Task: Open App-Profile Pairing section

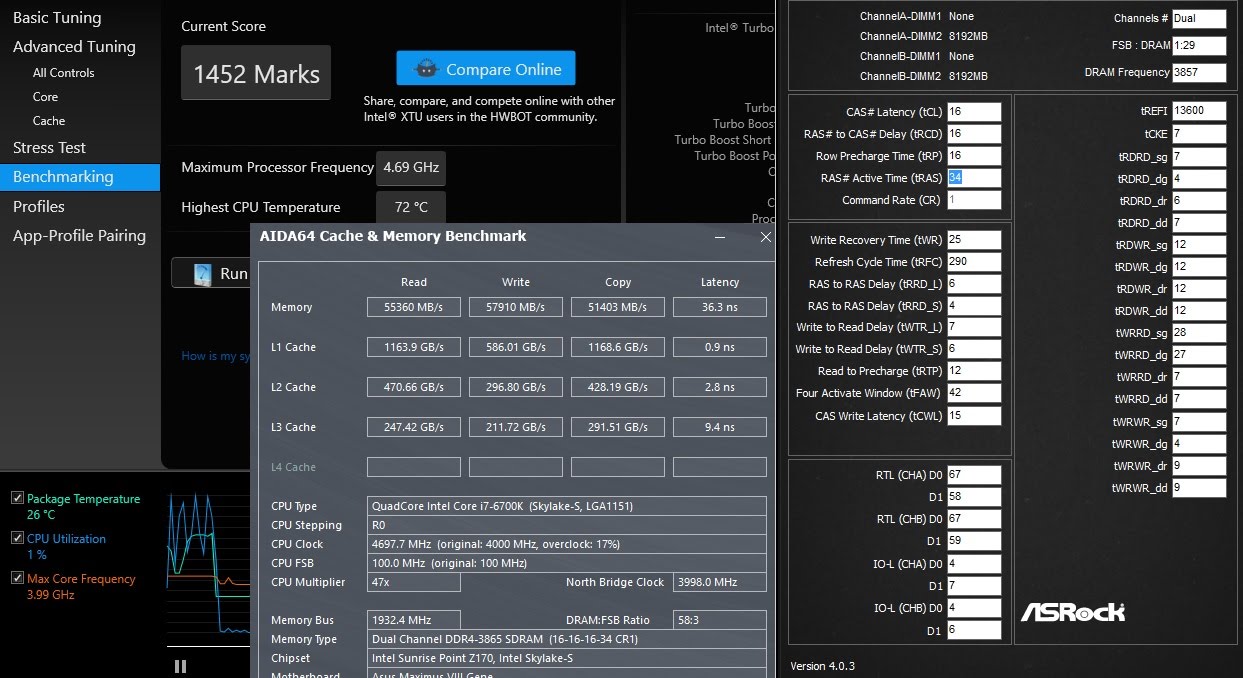Action: [79, 236]
